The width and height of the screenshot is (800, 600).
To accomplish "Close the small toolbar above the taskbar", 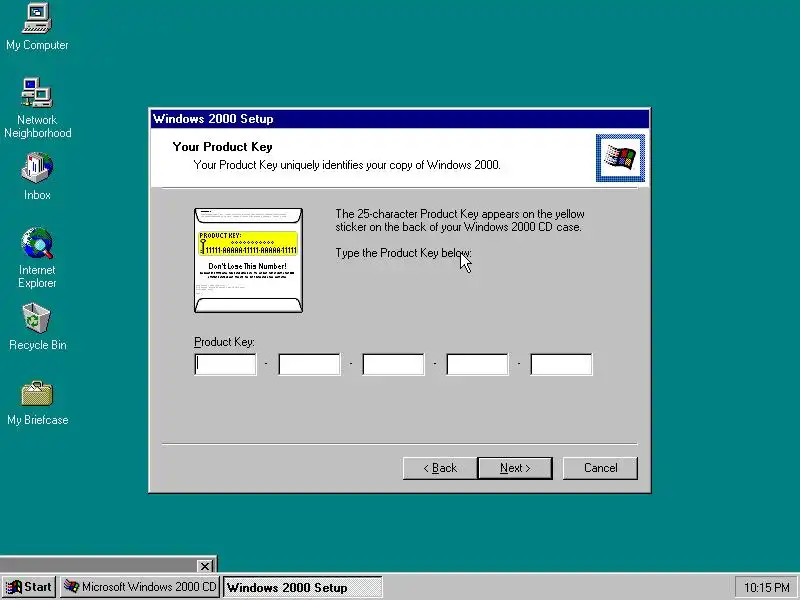I will [x=205, y=566].
